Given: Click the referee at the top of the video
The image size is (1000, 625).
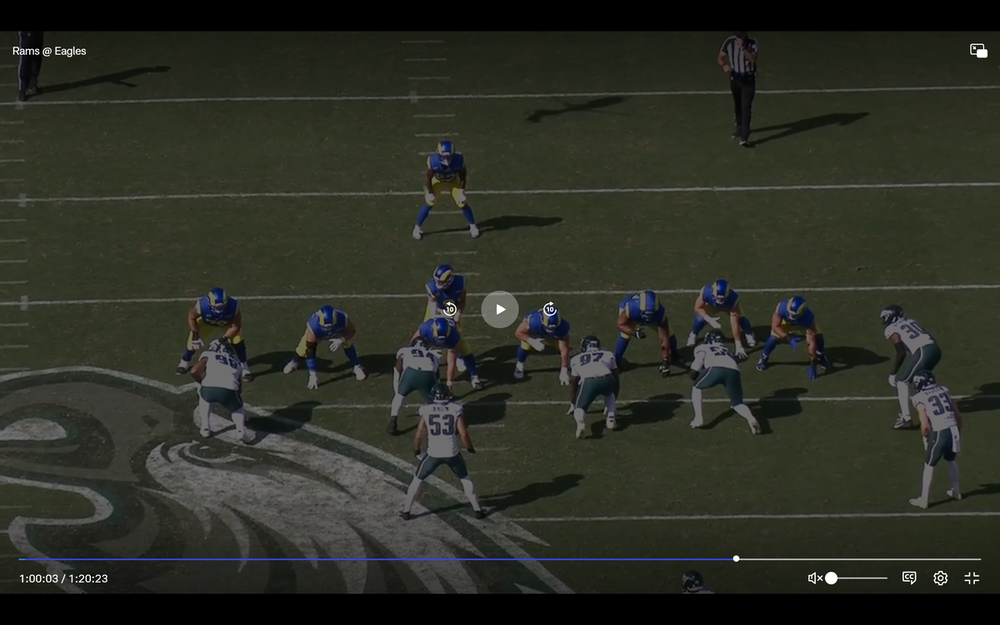Looking at the screenshot, I should click(x=740, y=85).
